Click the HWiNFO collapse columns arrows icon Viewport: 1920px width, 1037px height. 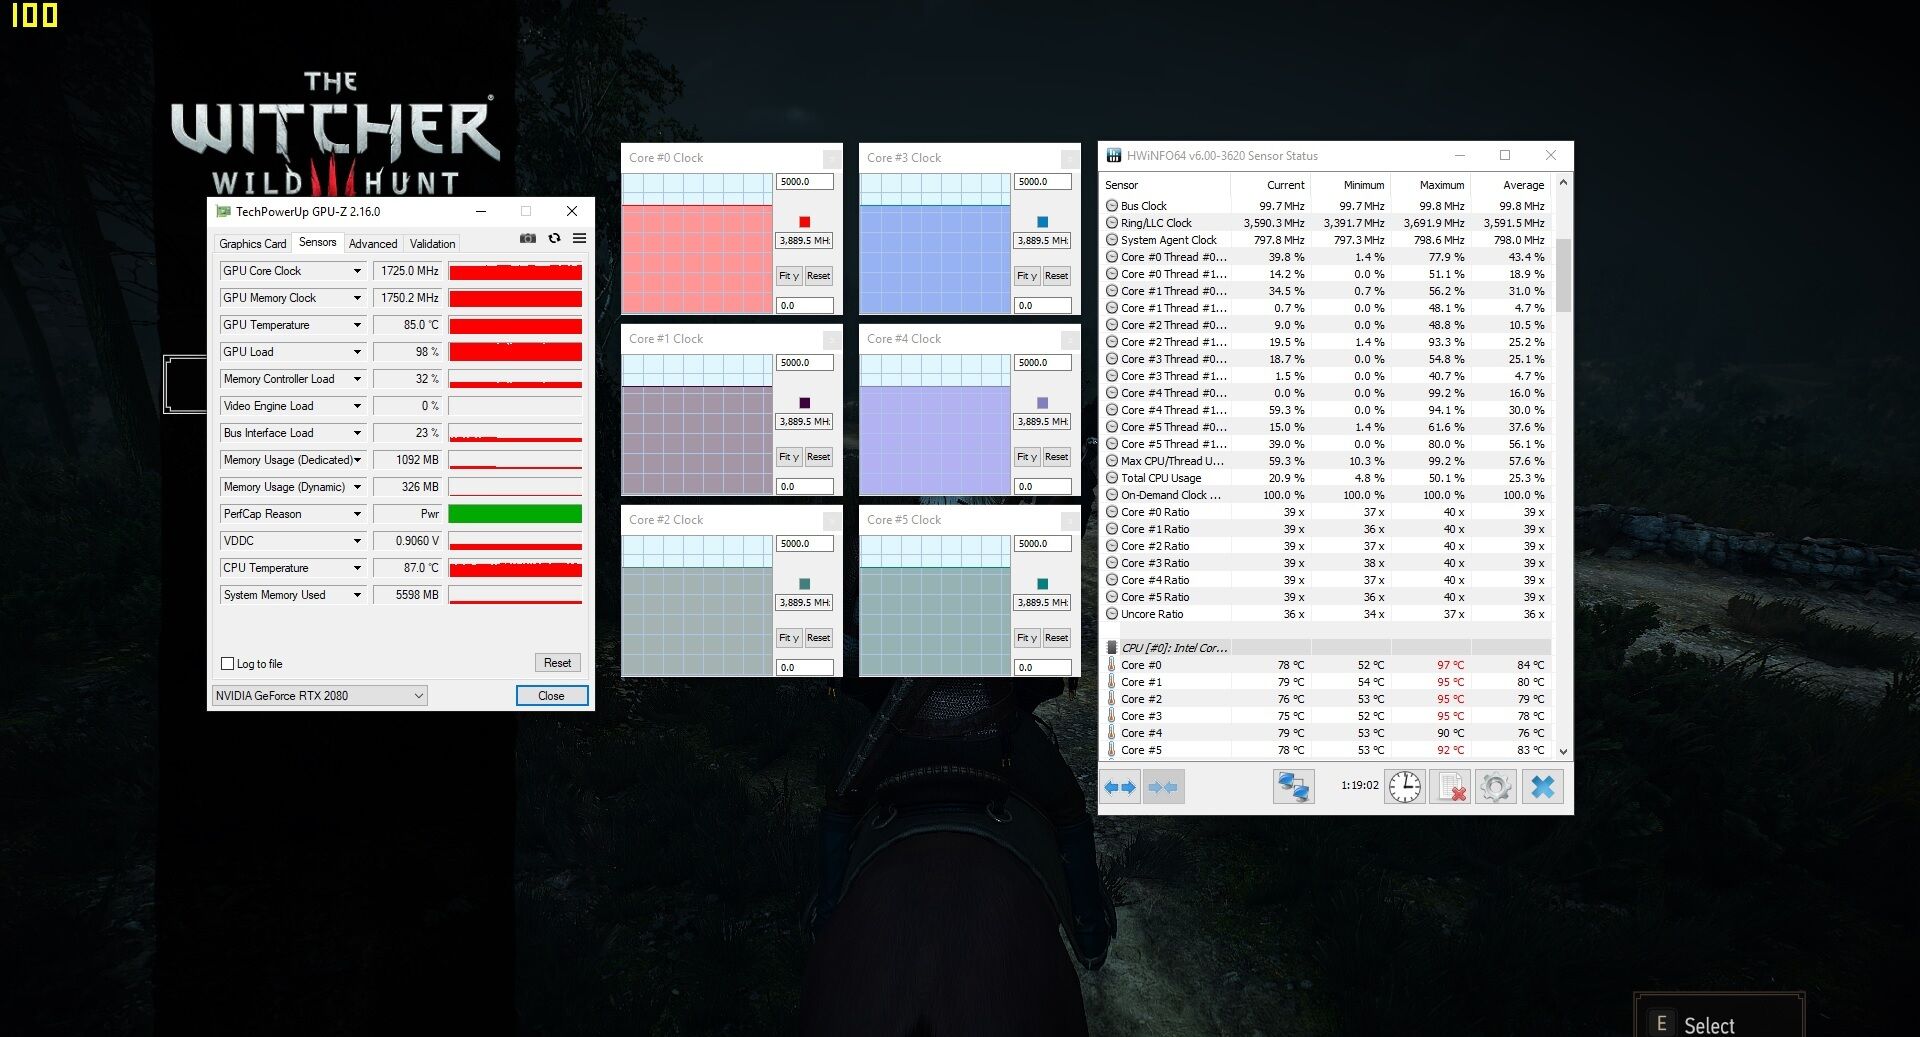coord(1164,787)
